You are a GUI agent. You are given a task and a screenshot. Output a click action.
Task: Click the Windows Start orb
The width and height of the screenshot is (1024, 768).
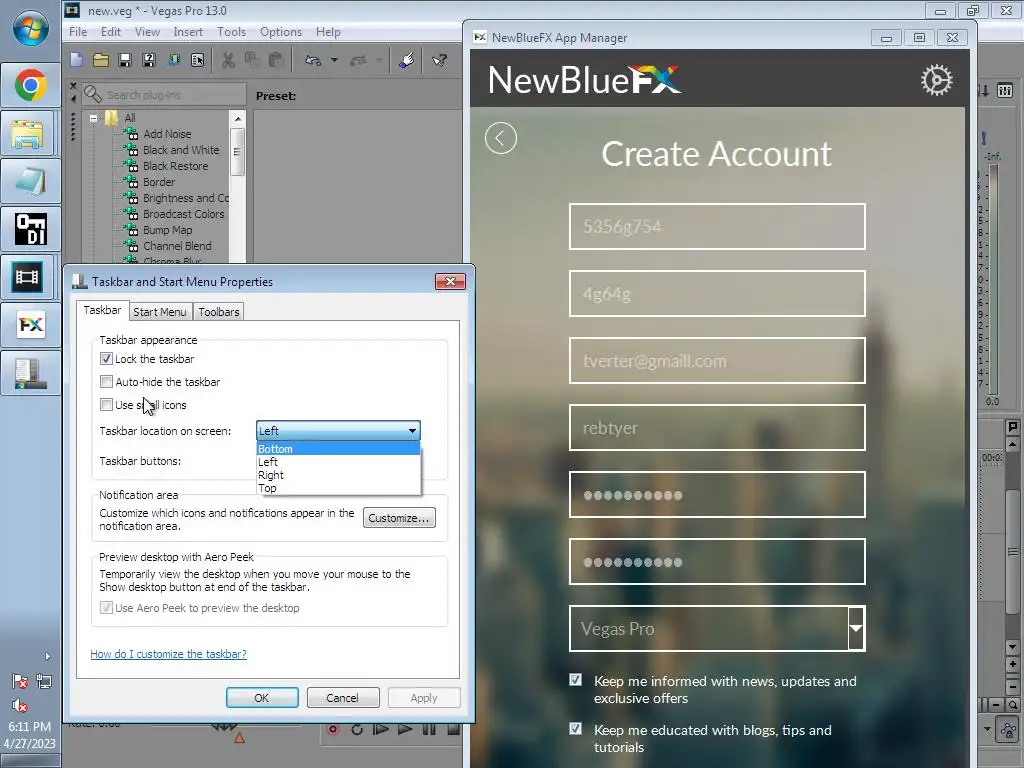click(x=30, y=28)
